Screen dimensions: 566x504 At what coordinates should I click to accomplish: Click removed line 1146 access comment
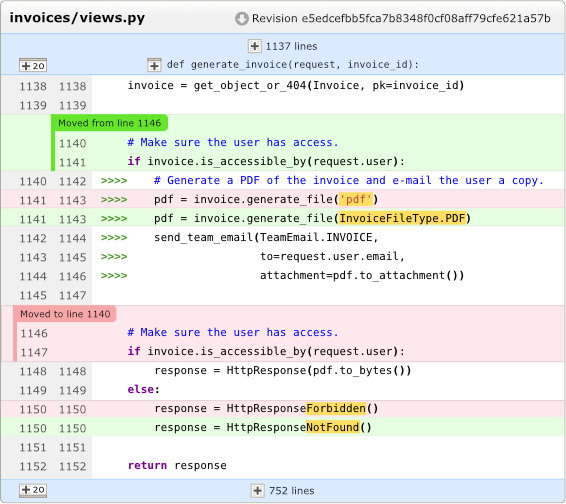(x=233, y=333)
